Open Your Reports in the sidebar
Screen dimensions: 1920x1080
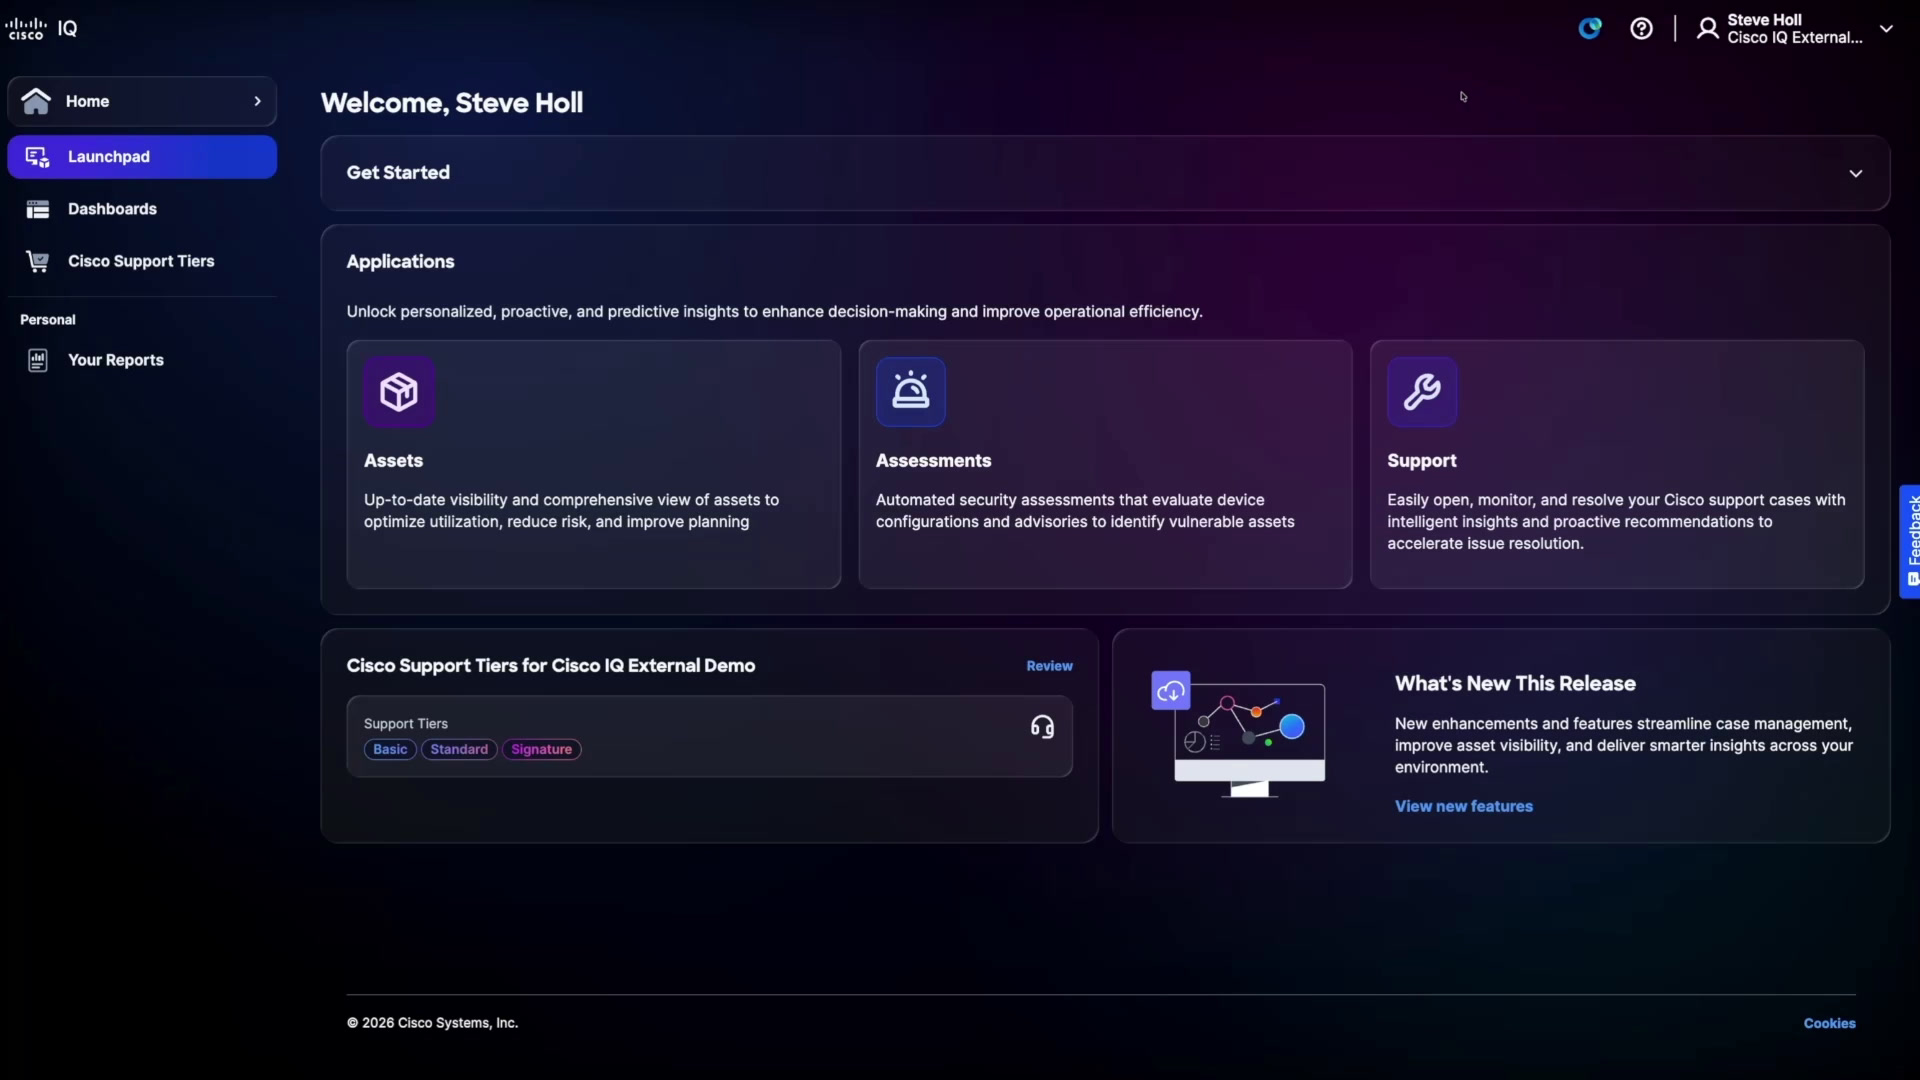pos(142,360)
